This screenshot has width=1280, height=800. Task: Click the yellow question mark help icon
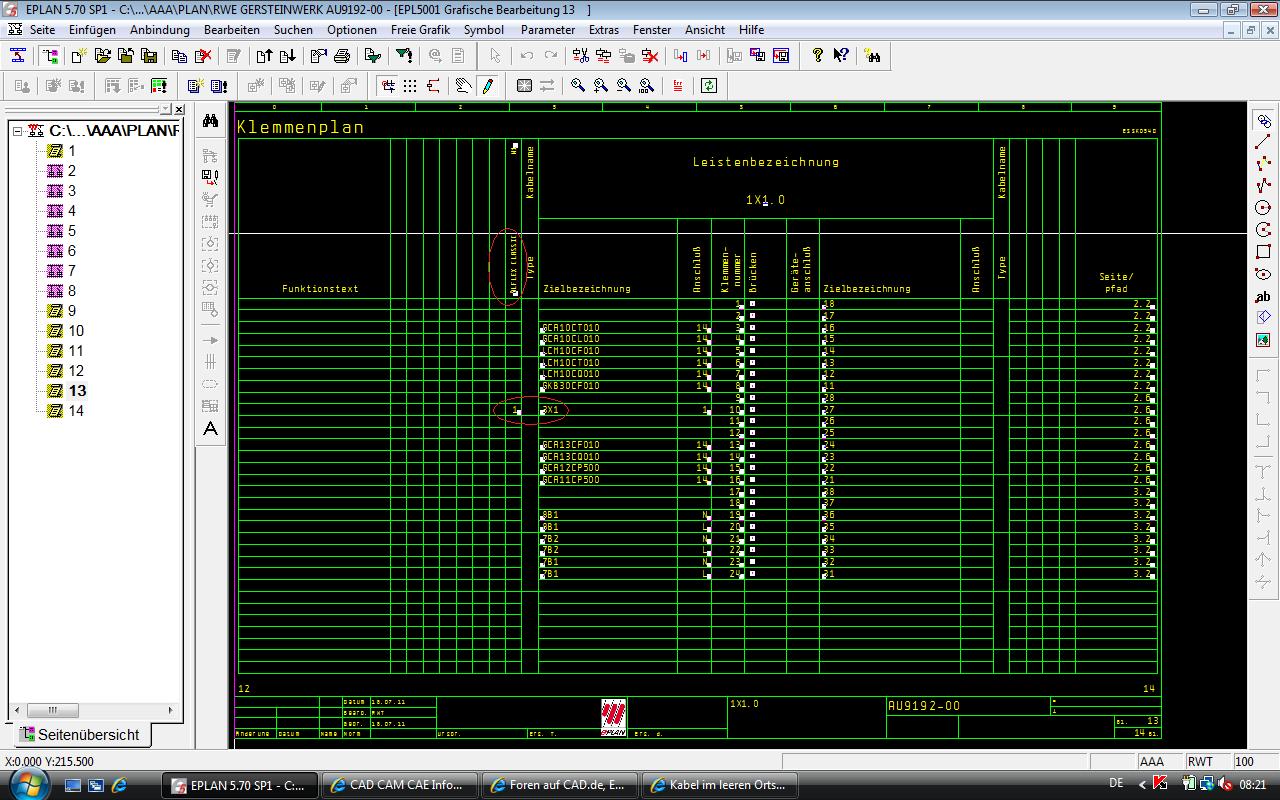click(x=817, y=56)
